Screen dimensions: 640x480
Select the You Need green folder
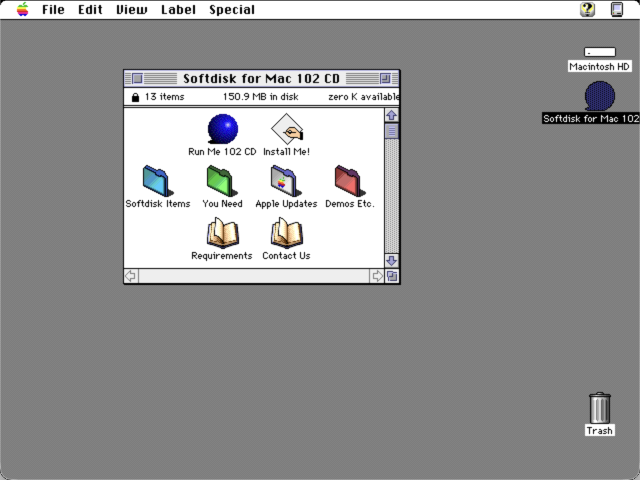(222, 181)
